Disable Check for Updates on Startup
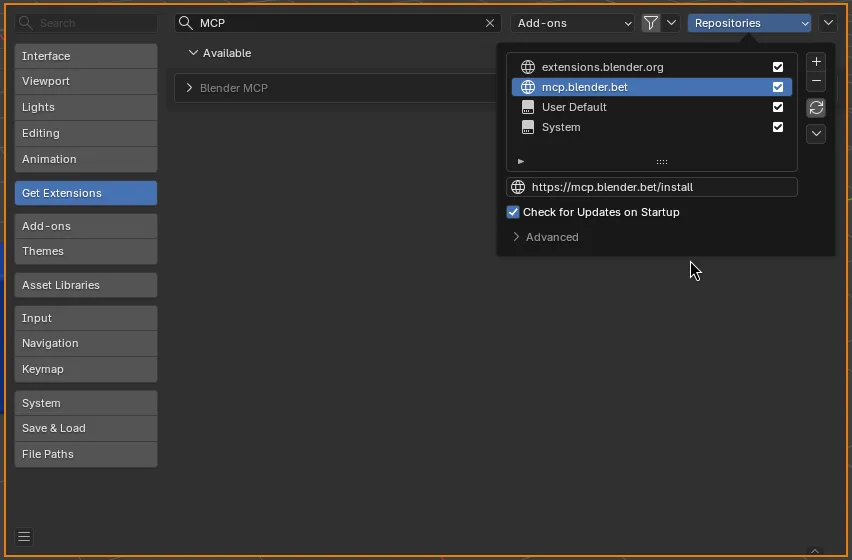The width and height of the screenshot is (852, 560). tap(513, 212)
